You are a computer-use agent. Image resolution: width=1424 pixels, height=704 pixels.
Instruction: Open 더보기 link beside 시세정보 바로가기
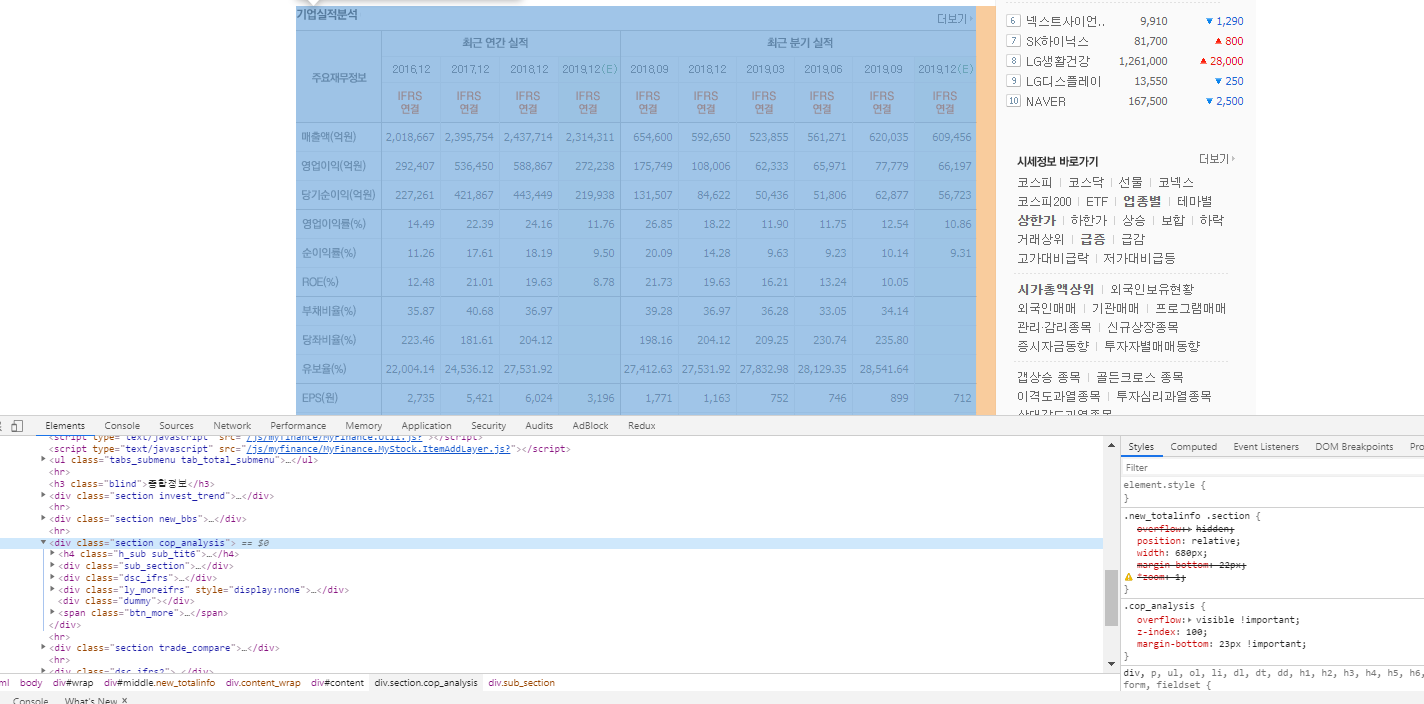[x=1216, y=159]
